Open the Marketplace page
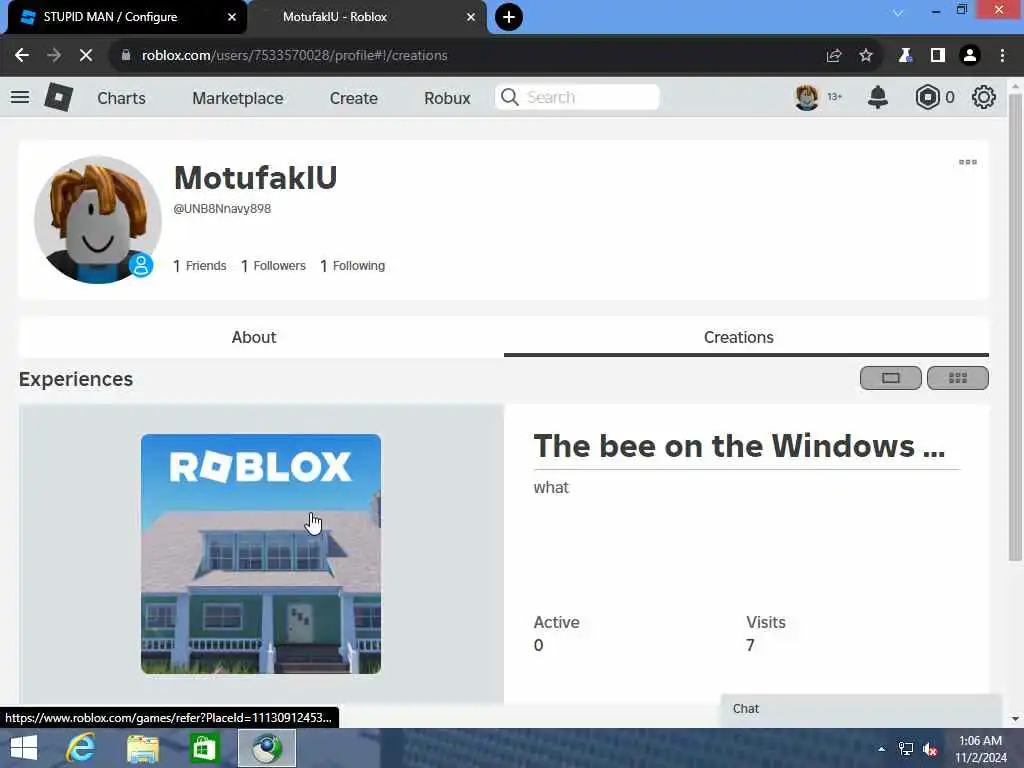The image size is (1024, 768). point(238,98)
